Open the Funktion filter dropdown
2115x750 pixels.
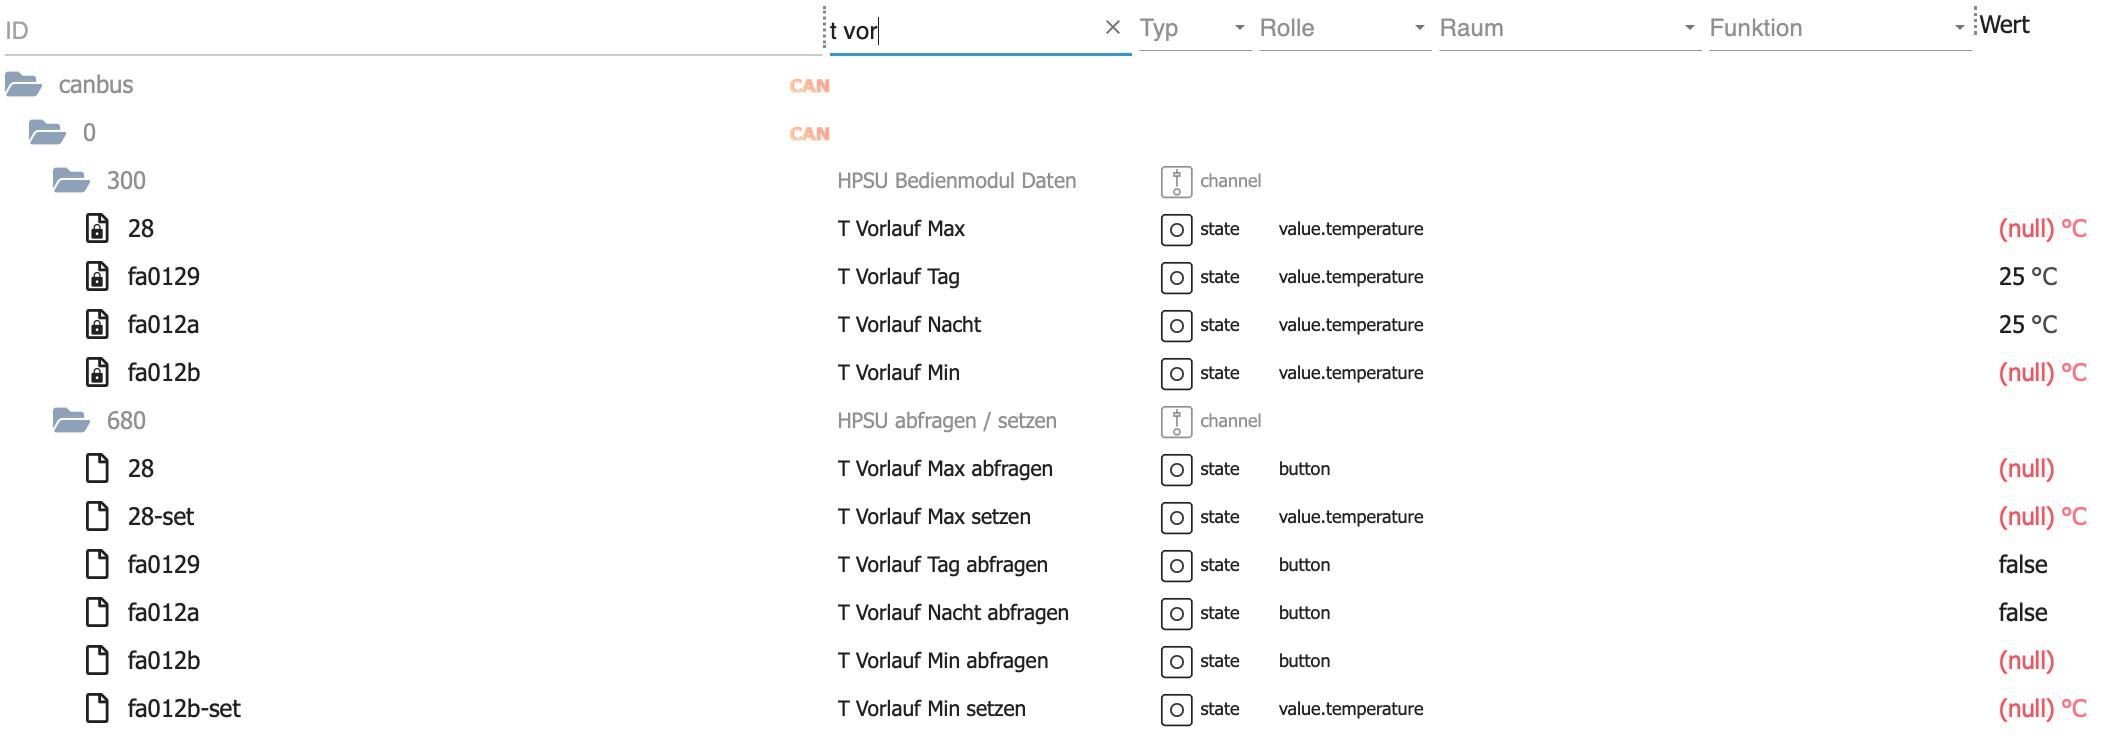coord(1838,28)
